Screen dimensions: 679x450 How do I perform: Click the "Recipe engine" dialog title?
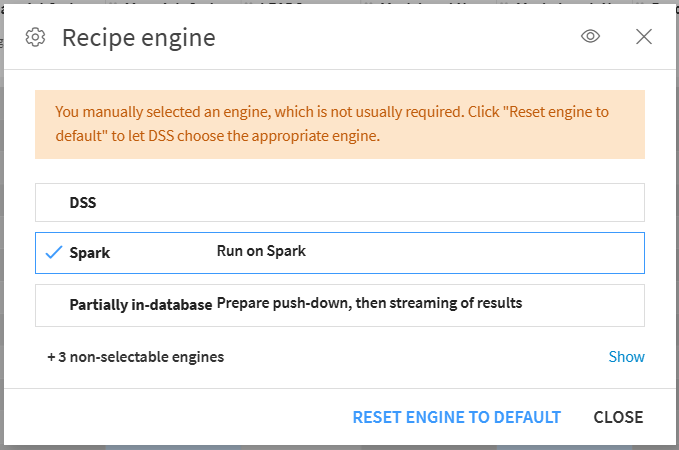click(138, 38)
